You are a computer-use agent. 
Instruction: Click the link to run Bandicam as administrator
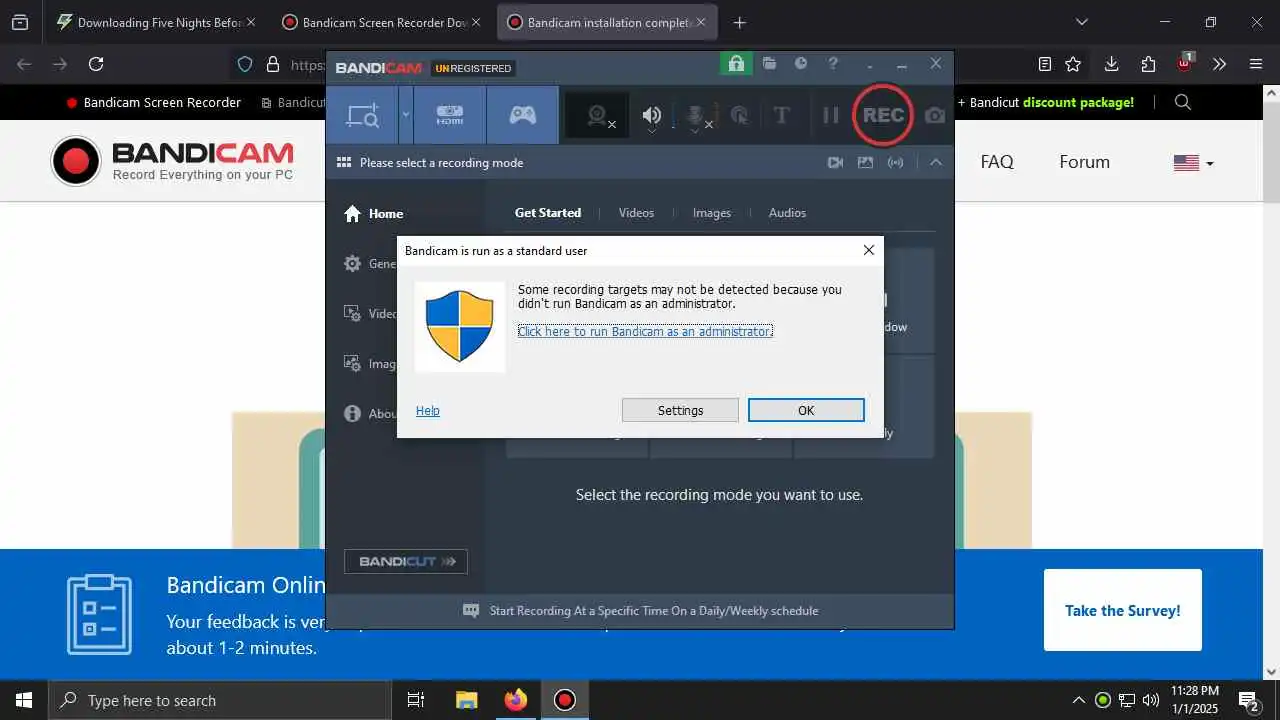point(645,331)
